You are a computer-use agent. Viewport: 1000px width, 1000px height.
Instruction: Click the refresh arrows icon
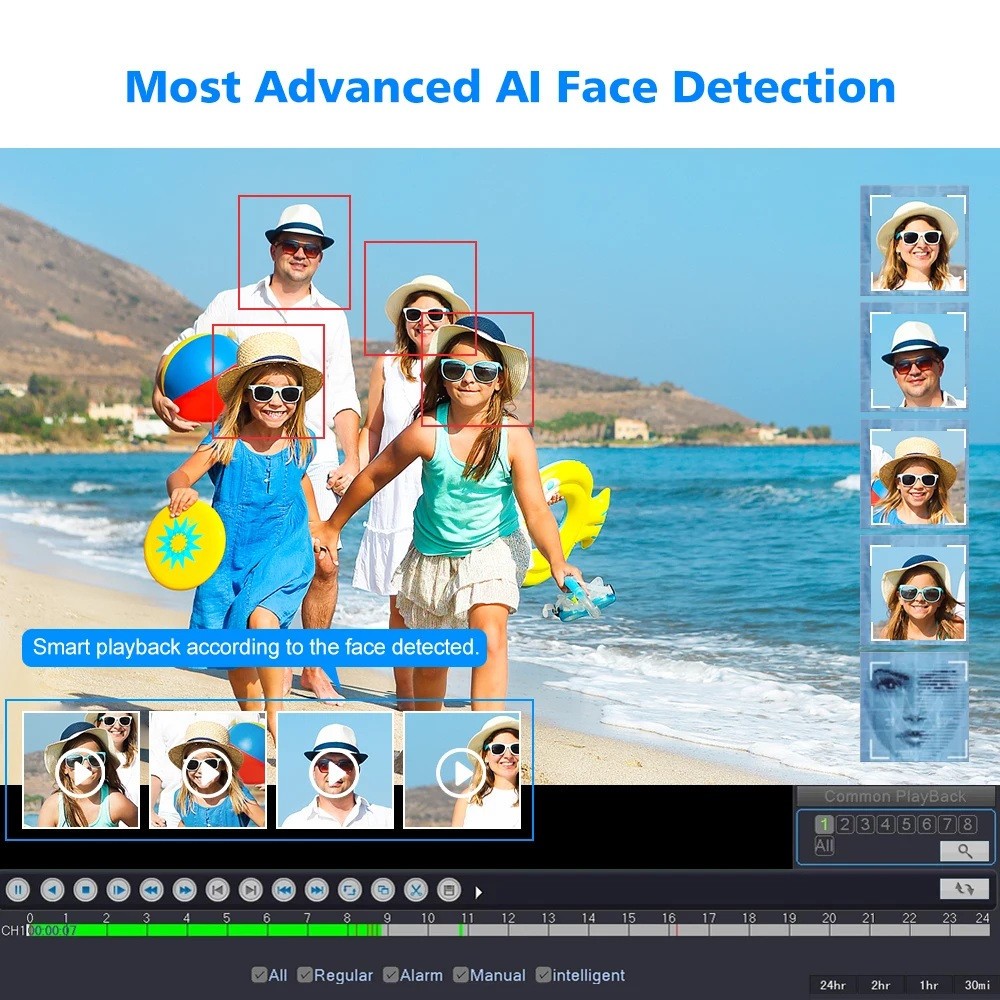click(965, 890)
